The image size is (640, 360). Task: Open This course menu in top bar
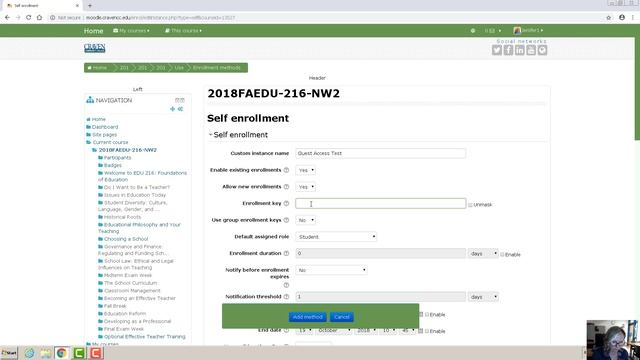coord(183,31)
